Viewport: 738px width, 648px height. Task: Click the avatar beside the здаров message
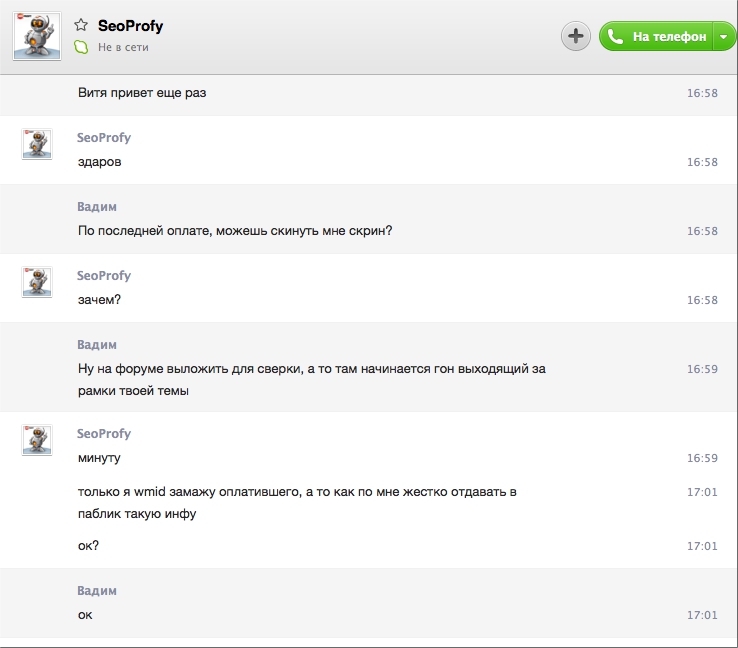[x=37, y=144]
